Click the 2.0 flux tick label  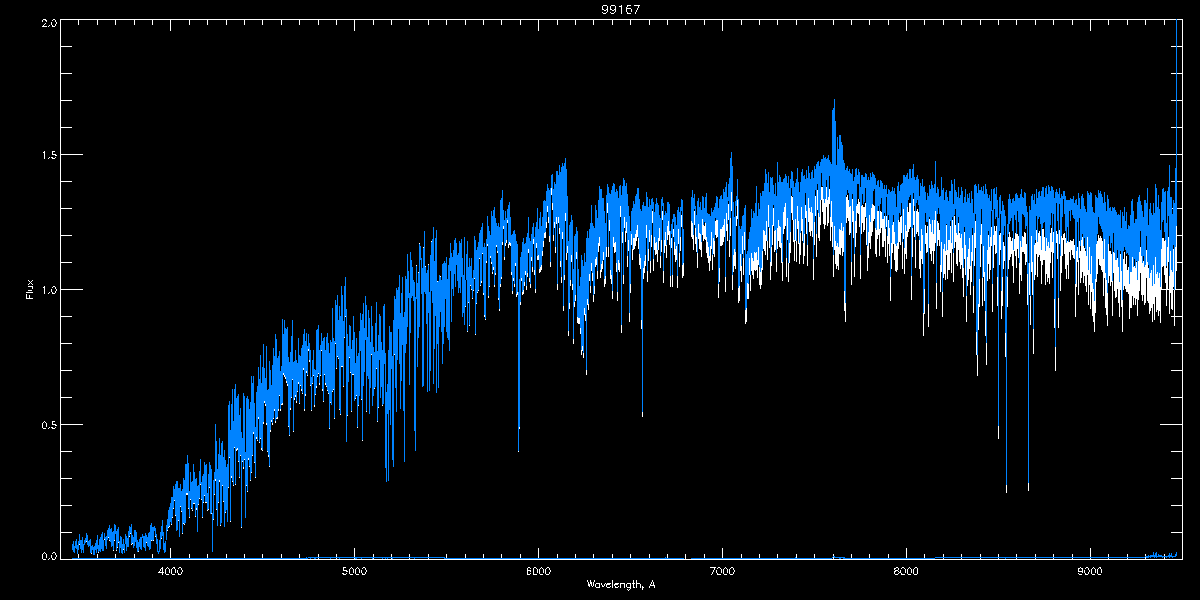coord(47,23)
